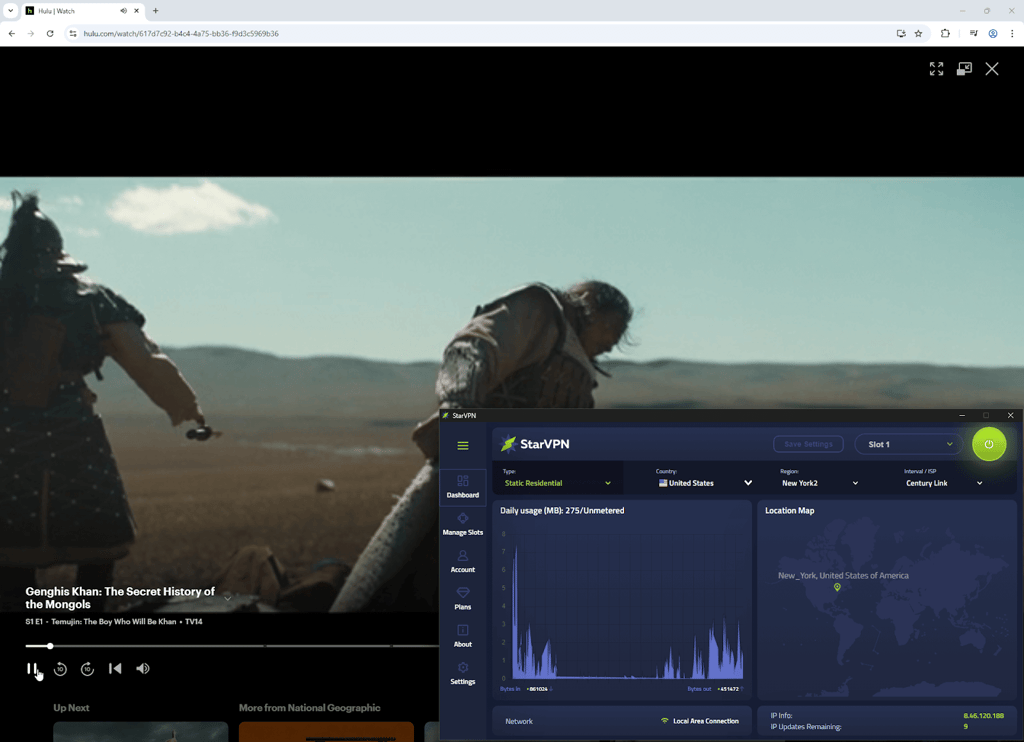Enter fullscreen mode in Hulu player
The height and width of the screenshot is (742, 1024).
[936, 69]
